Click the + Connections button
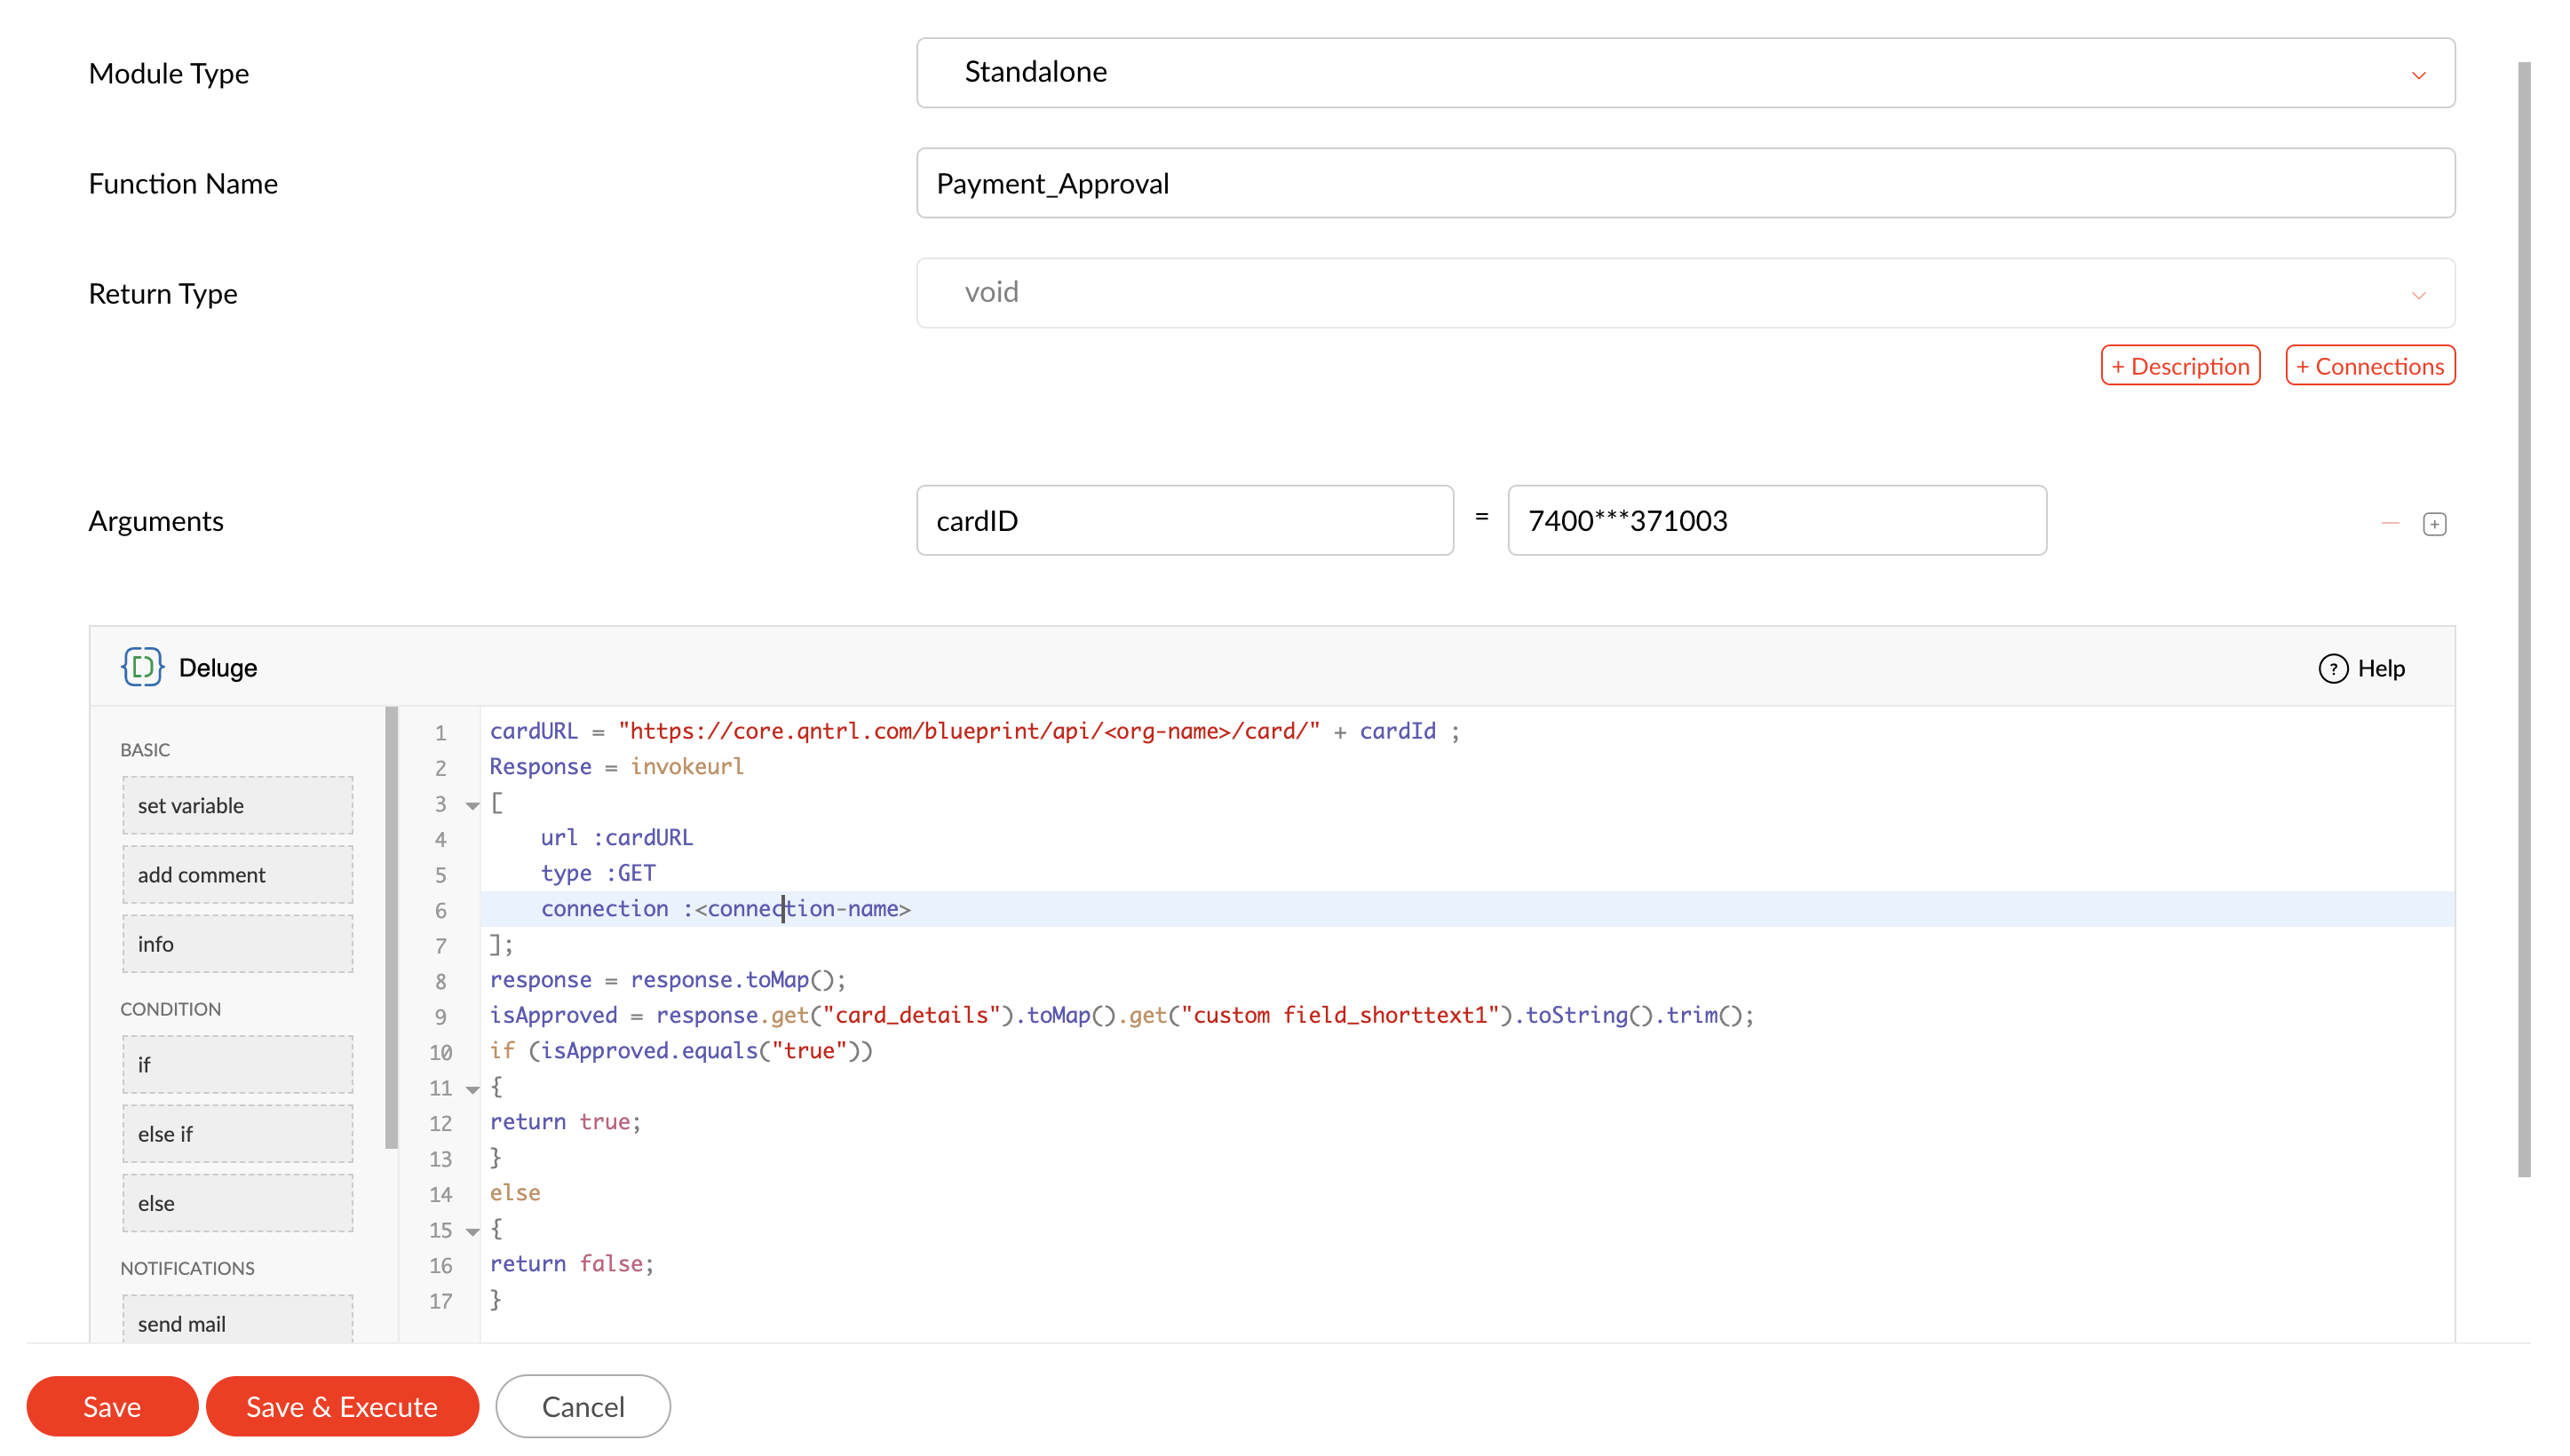This screenshot has width=2570, height=1456. point(2369,366)
